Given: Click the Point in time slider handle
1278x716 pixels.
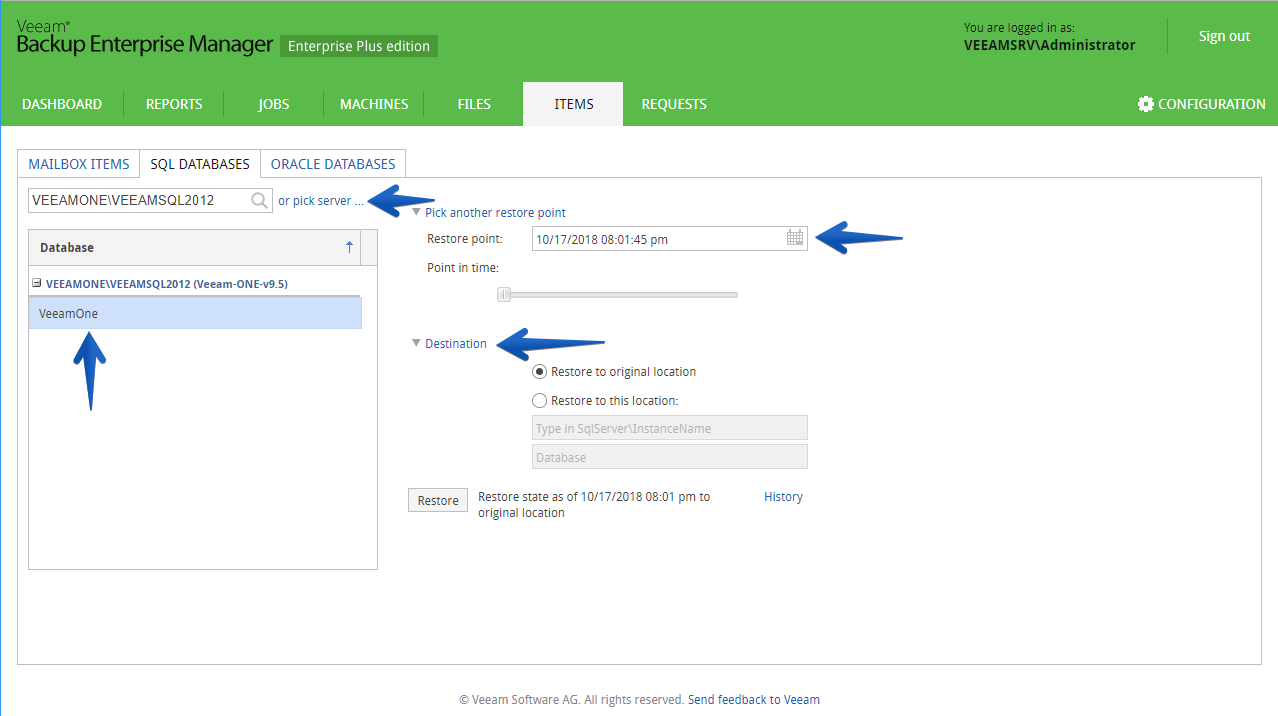Looking at the screenshot, I should point(505,294).
